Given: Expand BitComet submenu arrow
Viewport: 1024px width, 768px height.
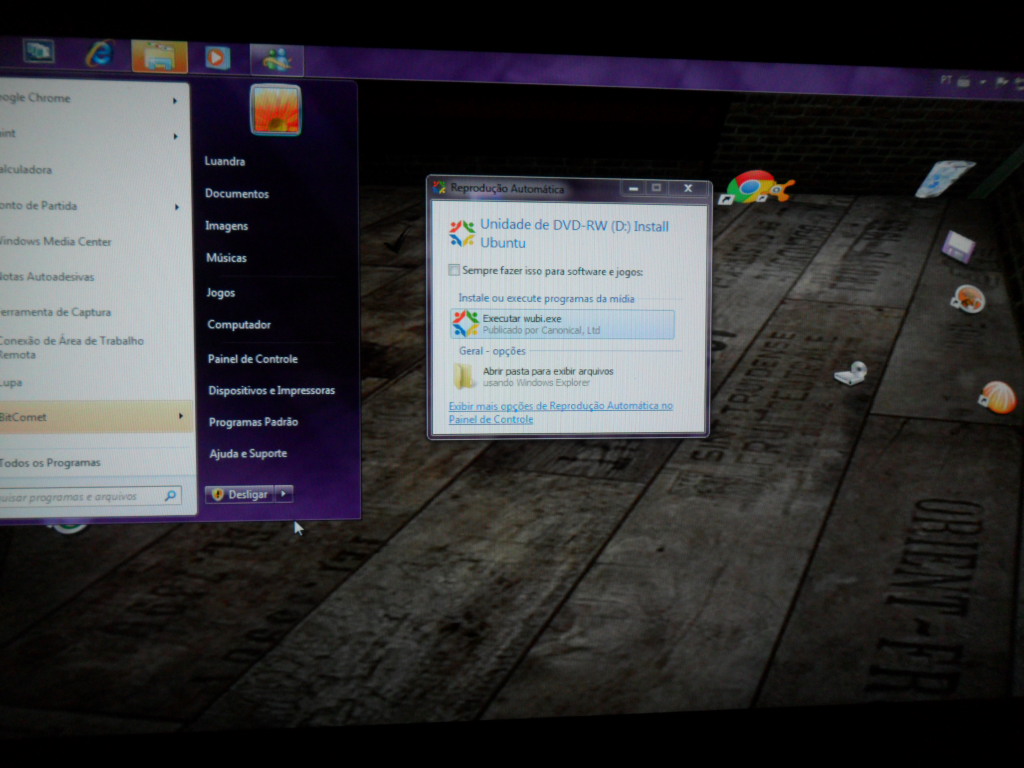Looking at the screenshot, I should (x=181, y=416).
